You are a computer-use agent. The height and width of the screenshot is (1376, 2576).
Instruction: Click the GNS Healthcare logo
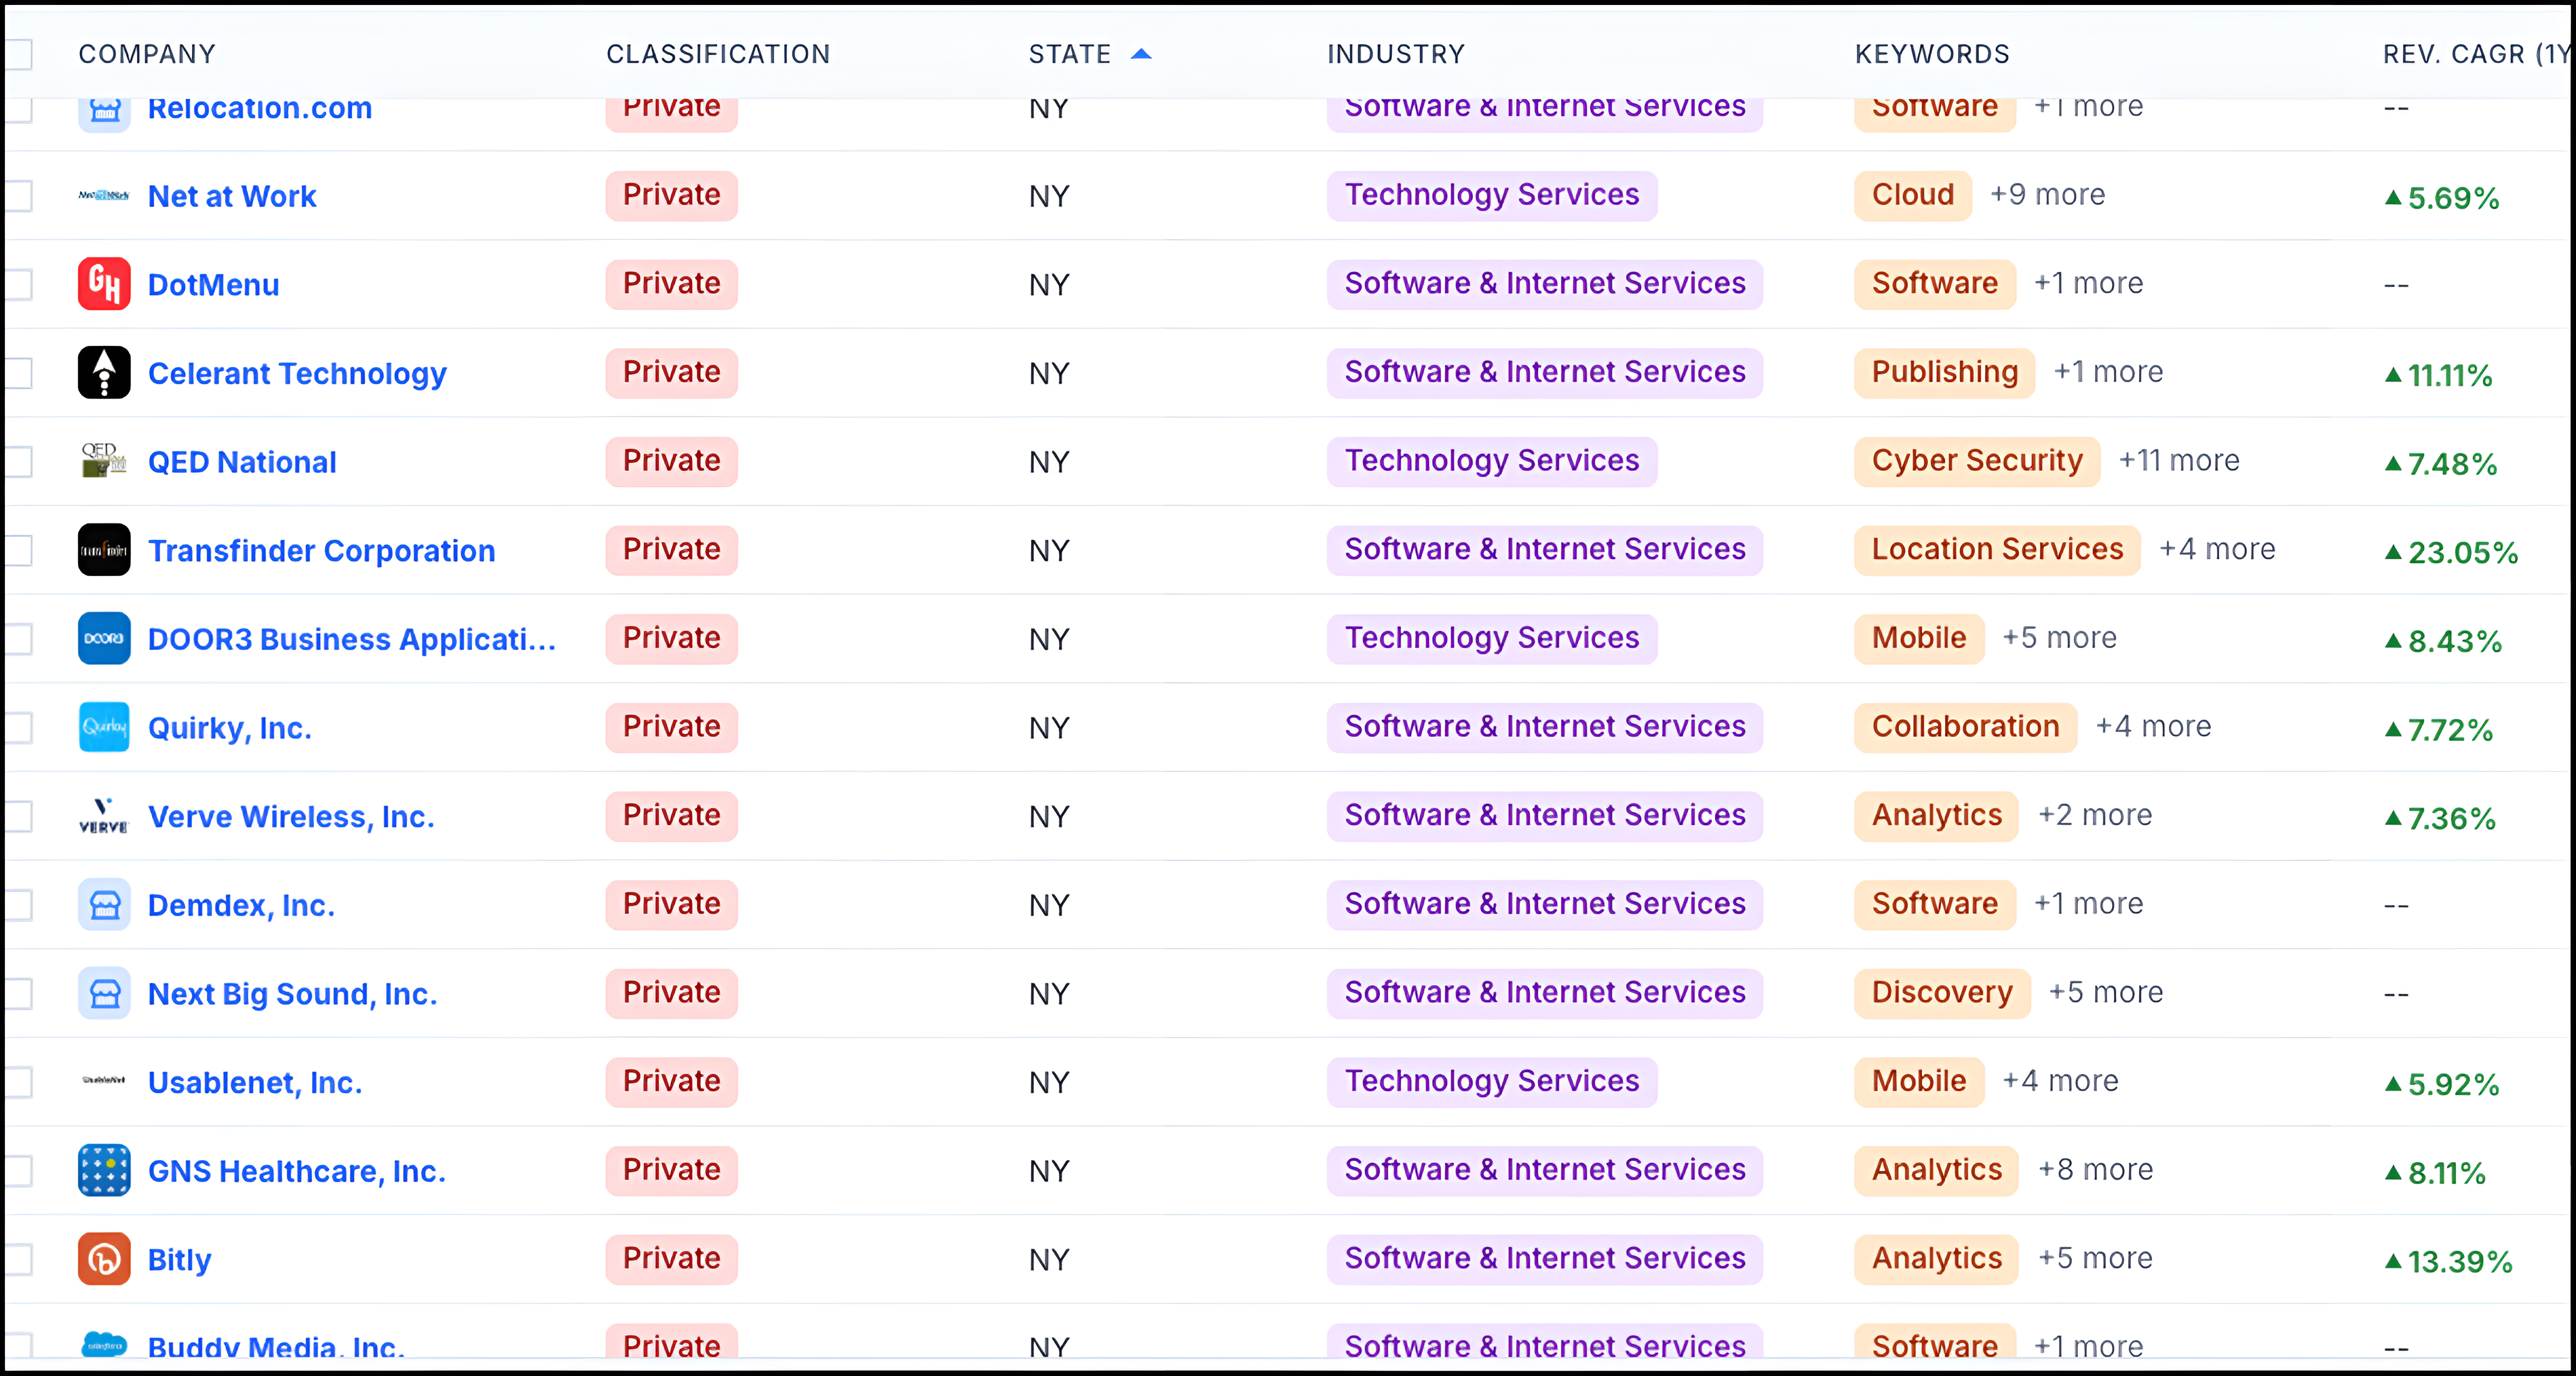point(104,1170)
